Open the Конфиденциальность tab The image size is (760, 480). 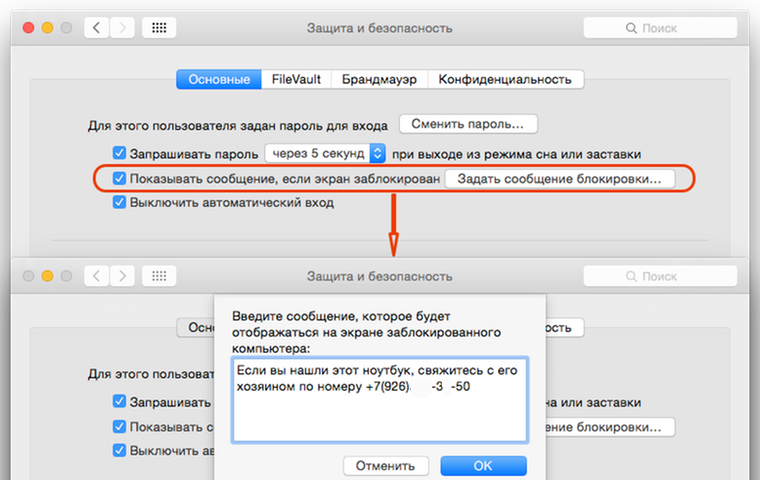point(505,79)
